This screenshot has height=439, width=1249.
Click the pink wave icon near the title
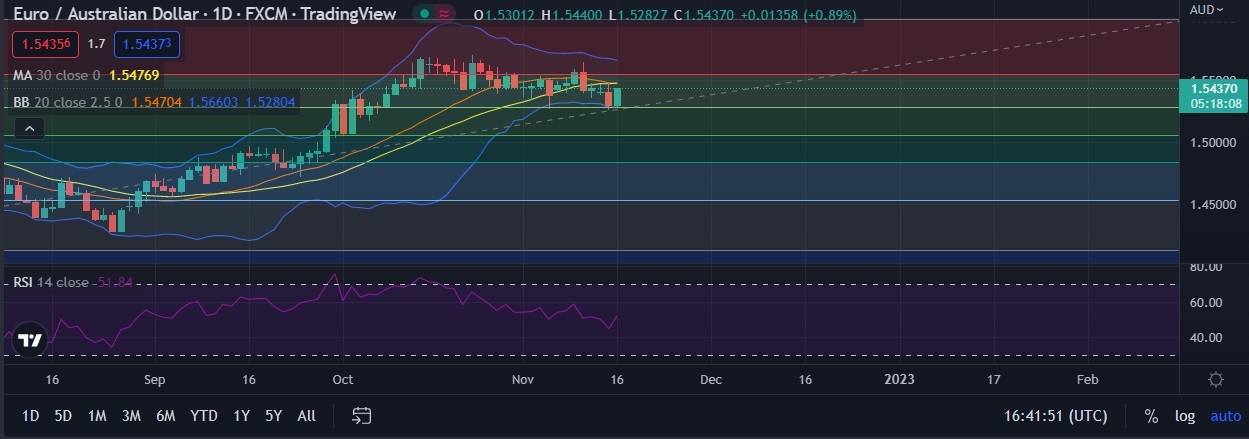pyautogui.click(x=445, y=15)
